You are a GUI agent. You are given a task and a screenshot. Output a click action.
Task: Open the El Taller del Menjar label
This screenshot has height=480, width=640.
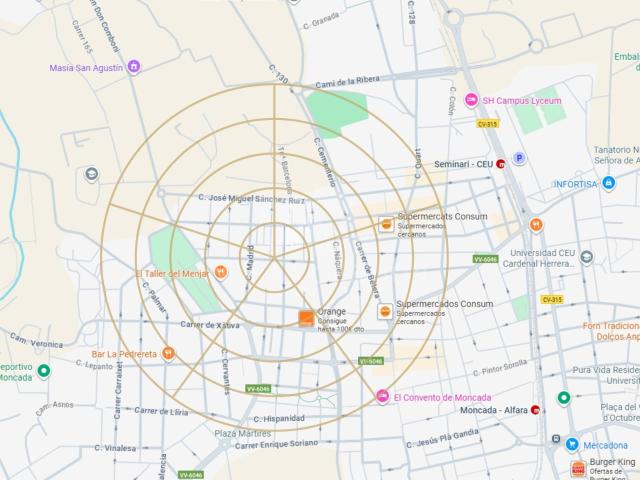tap(172, 273)
